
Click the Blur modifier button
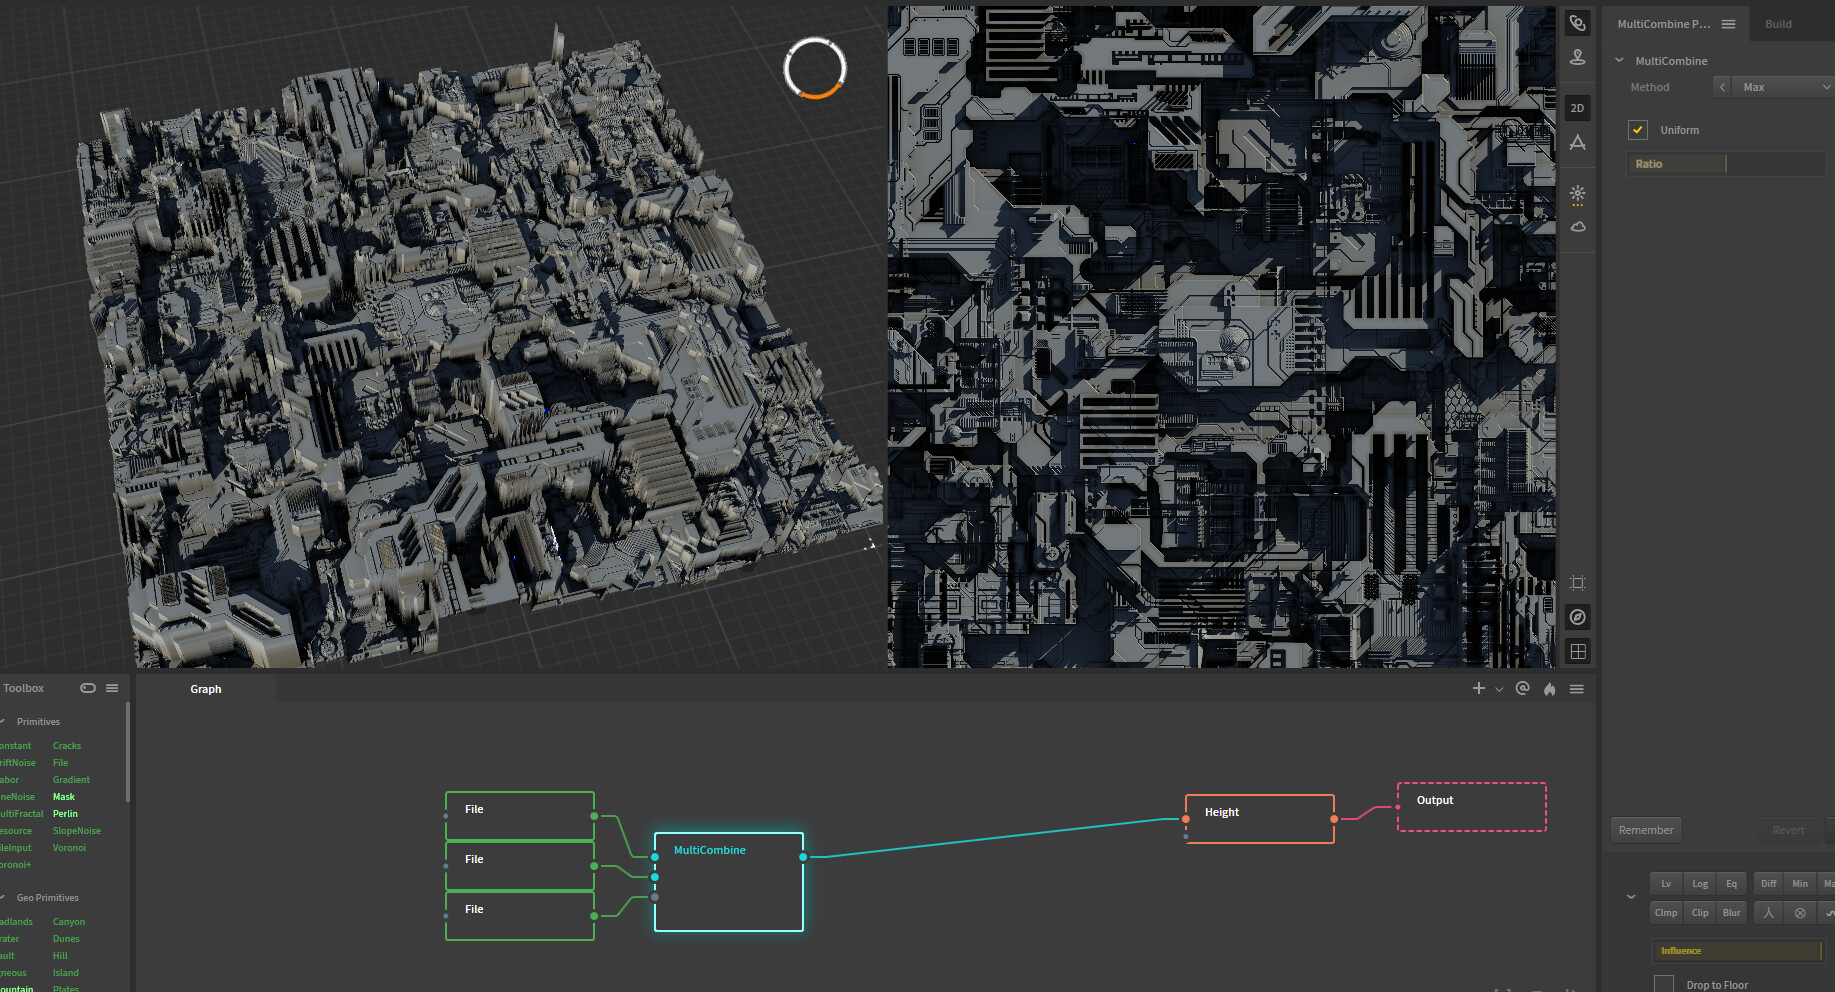[x=1731, y=912]
